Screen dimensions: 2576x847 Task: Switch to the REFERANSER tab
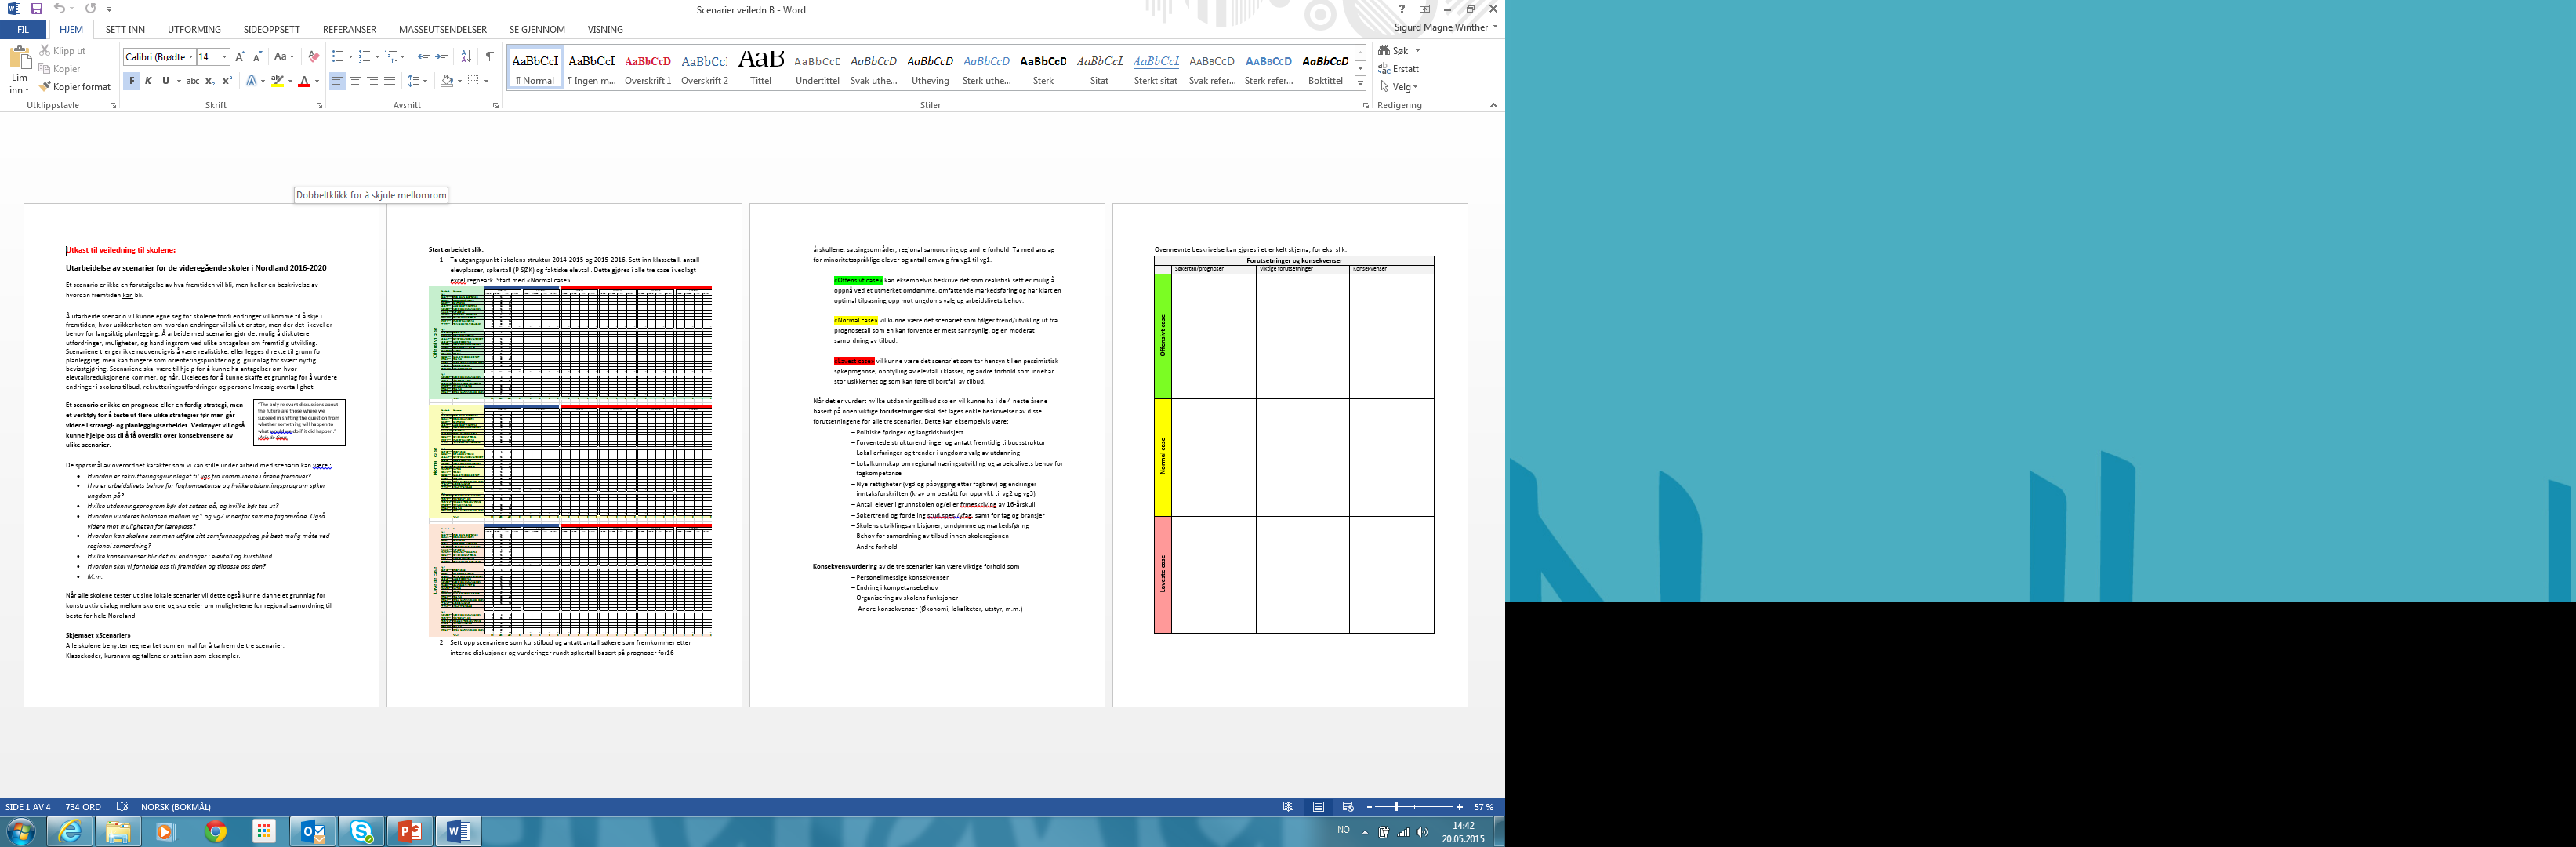349,29
